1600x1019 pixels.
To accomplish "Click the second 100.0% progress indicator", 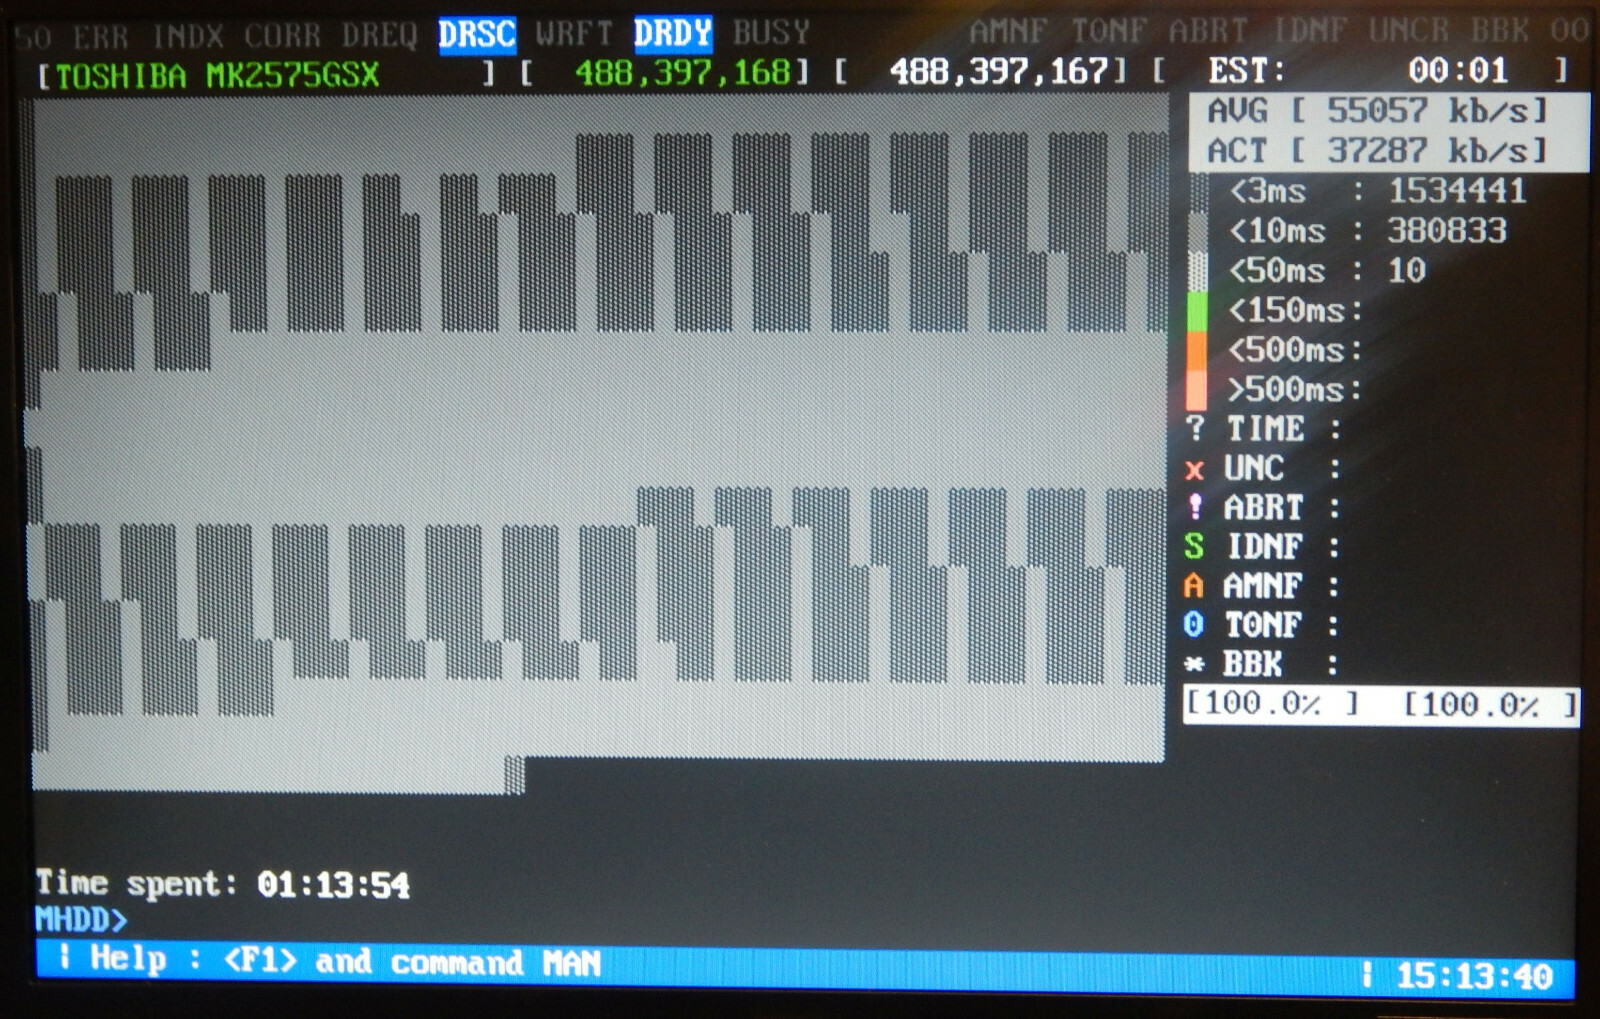I will (1490, 705).
